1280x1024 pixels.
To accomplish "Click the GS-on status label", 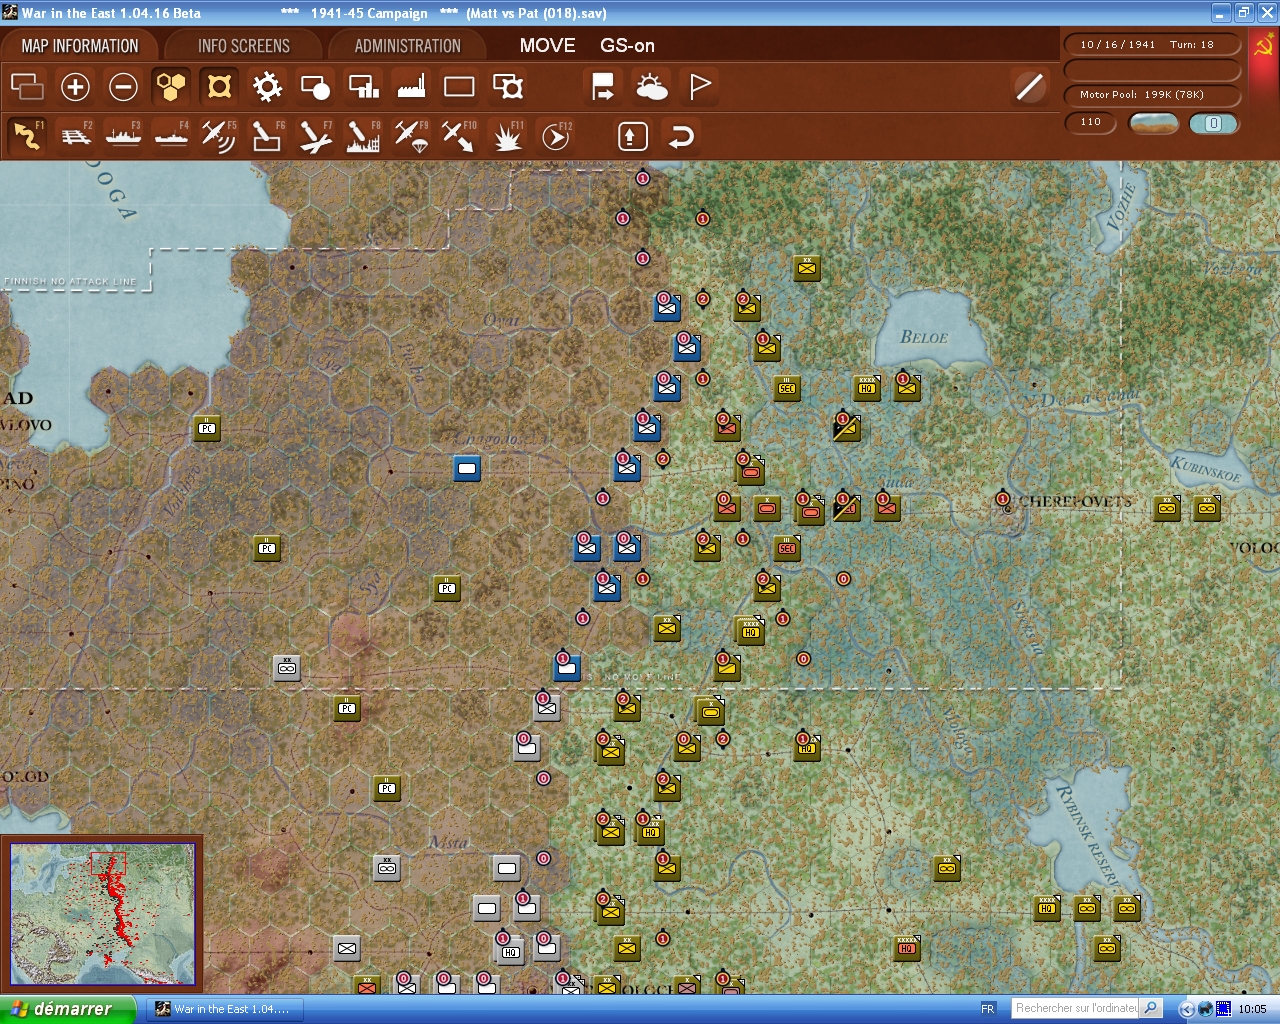I will point(627,46).
